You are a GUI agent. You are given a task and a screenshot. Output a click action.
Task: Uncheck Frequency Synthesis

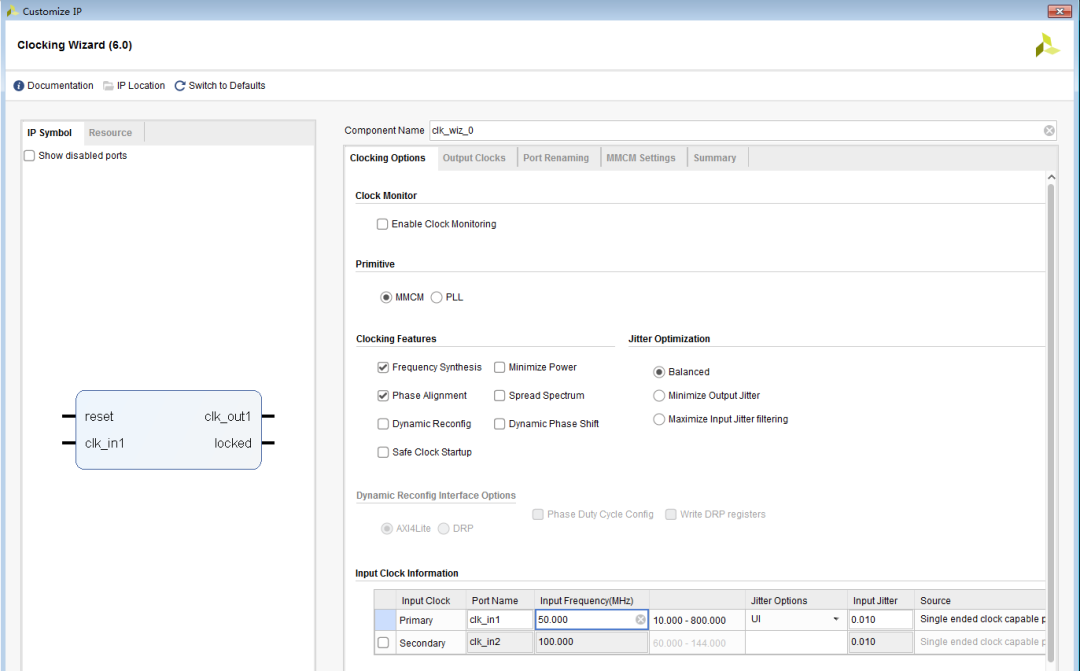383,367
